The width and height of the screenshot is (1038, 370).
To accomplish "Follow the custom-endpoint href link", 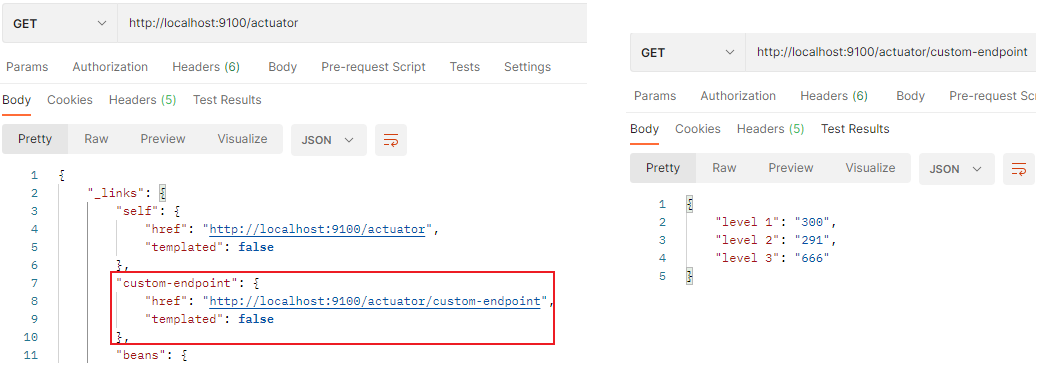I will [x=375, y=301].
